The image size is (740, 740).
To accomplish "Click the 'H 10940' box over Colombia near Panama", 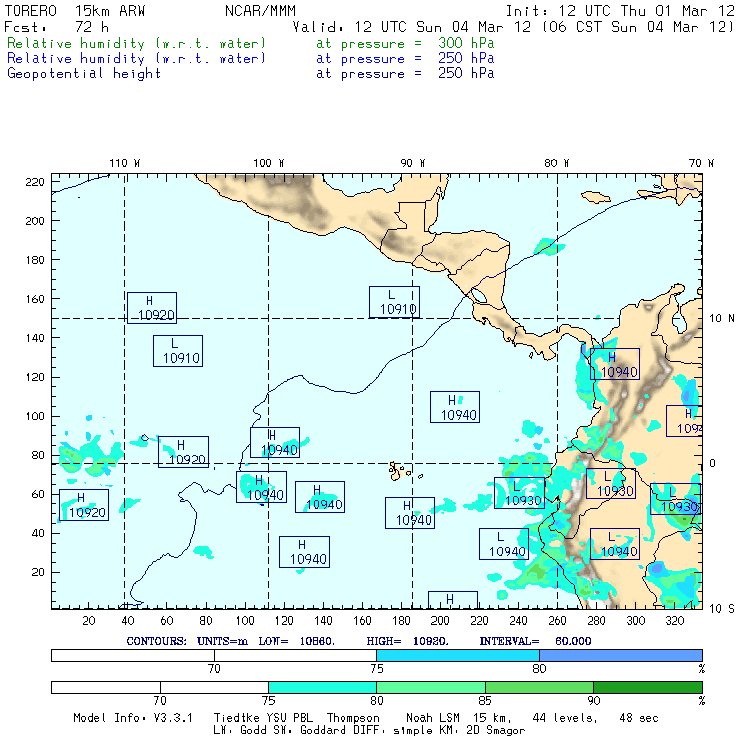I will 615,364.
